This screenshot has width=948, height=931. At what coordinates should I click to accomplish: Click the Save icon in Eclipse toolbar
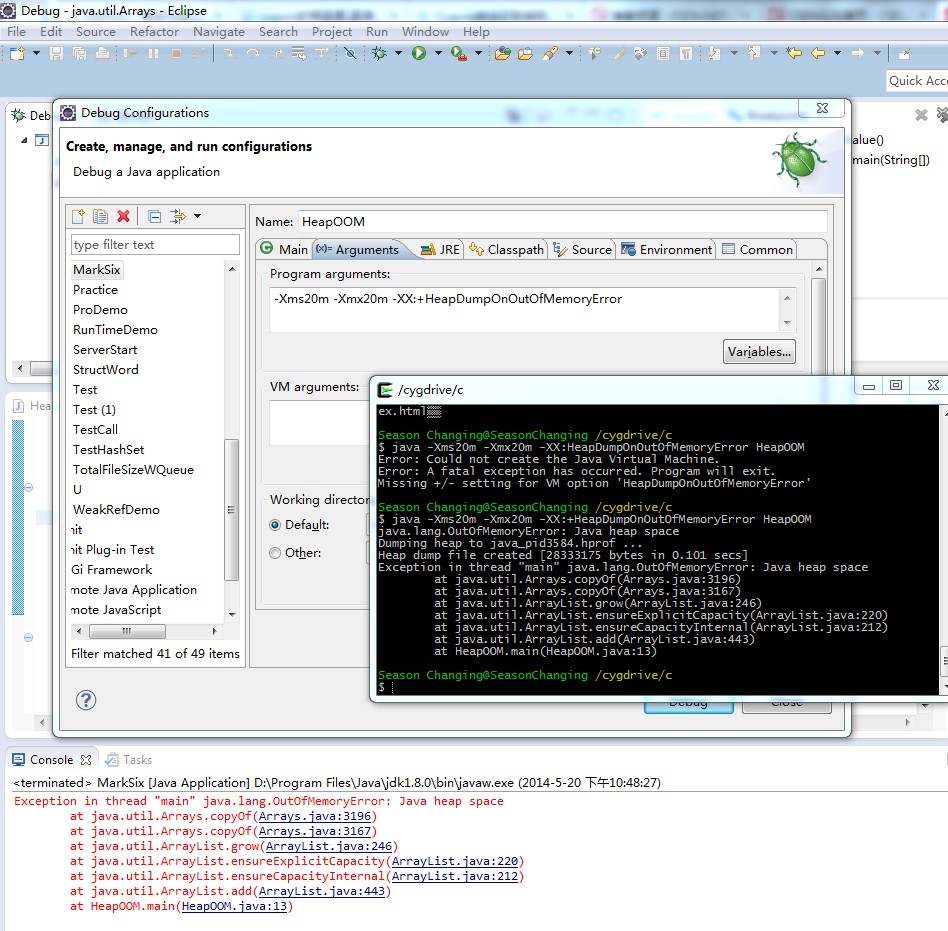pyautogui.click(x=56, y=54)
